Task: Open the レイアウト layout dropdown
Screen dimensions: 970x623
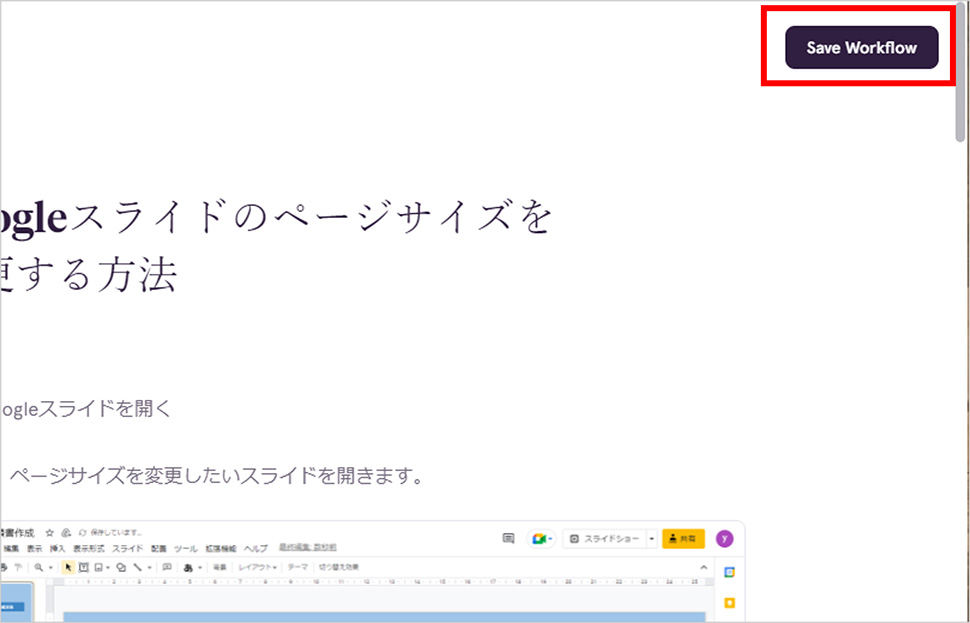Action: click(x=257, y=567)
